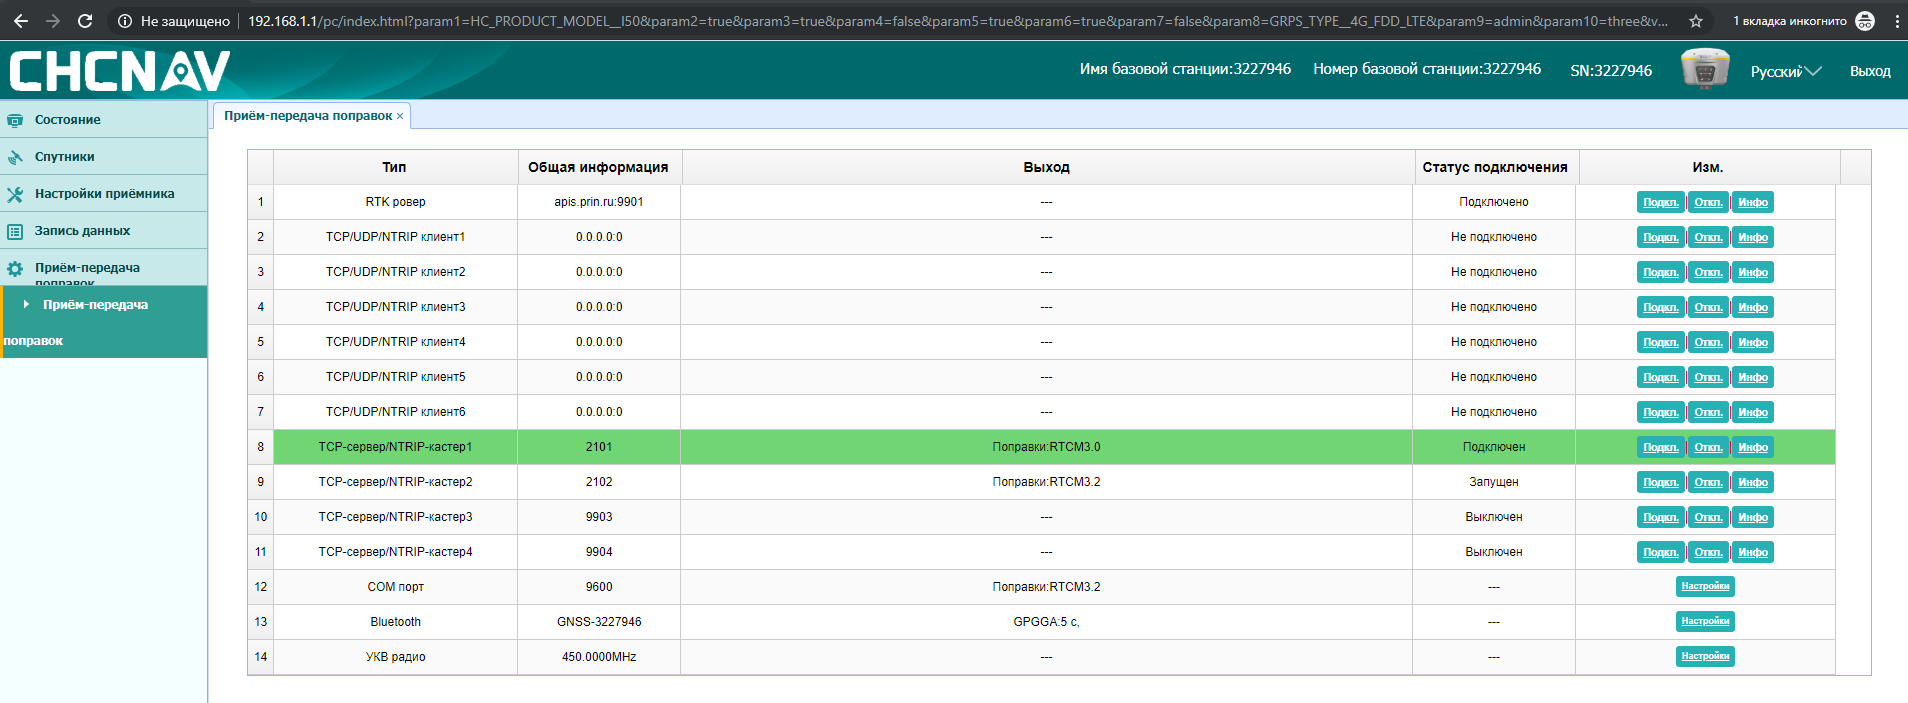Click the 450.0000MHz radio frequency cell
The height and width of the screenshot is (703, 1908).
599,657
